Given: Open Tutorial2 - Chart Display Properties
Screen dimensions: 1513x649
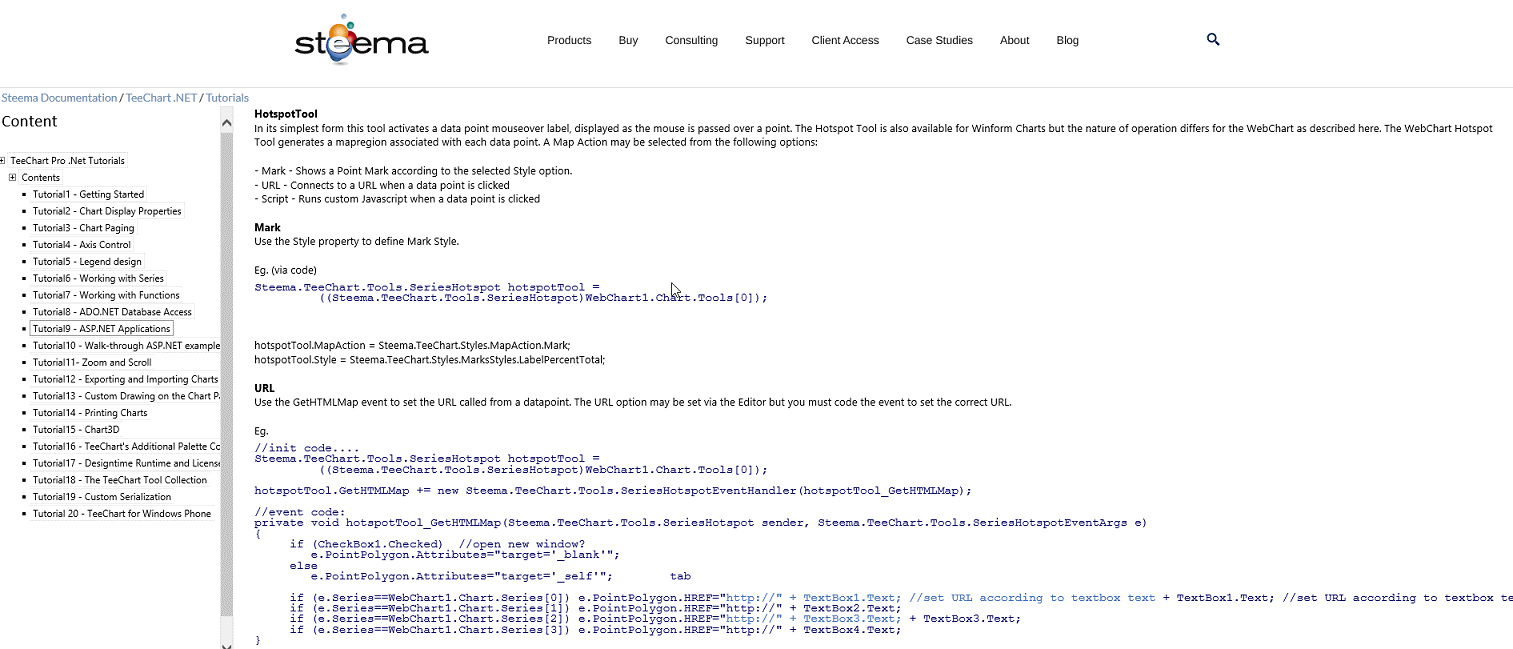Looking at the screenshot, I should coord(107,211).
